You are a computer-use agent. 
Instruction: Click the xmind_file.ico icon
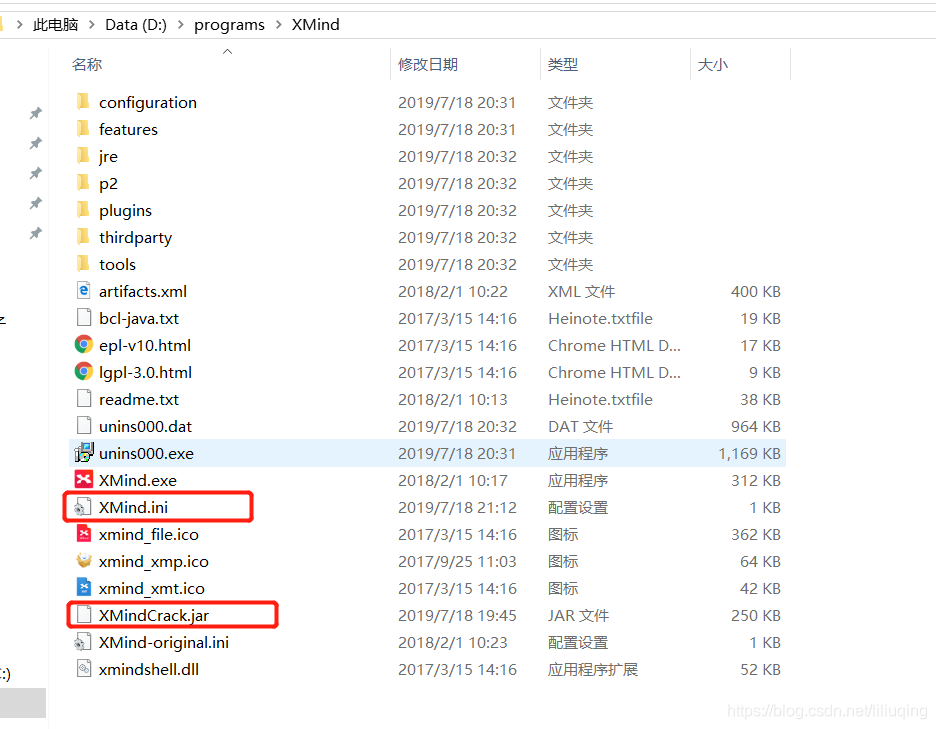point(84,534)
